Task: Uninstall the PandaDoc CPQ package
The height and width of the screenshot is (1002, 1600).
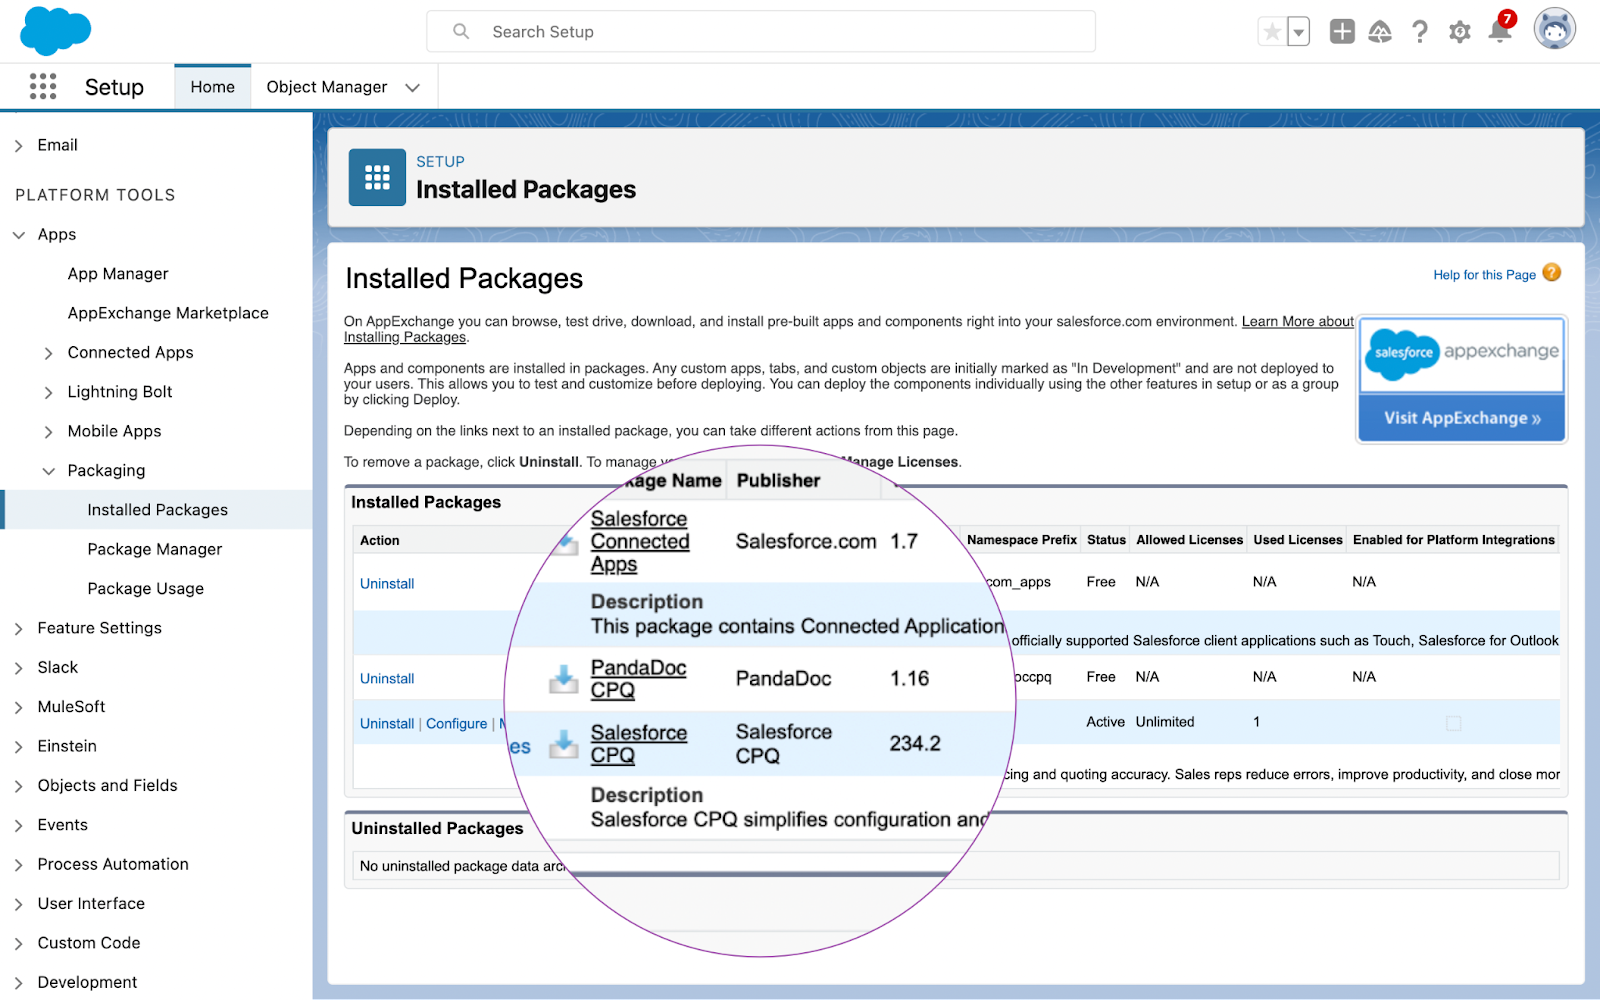Action: click(387, 679)
